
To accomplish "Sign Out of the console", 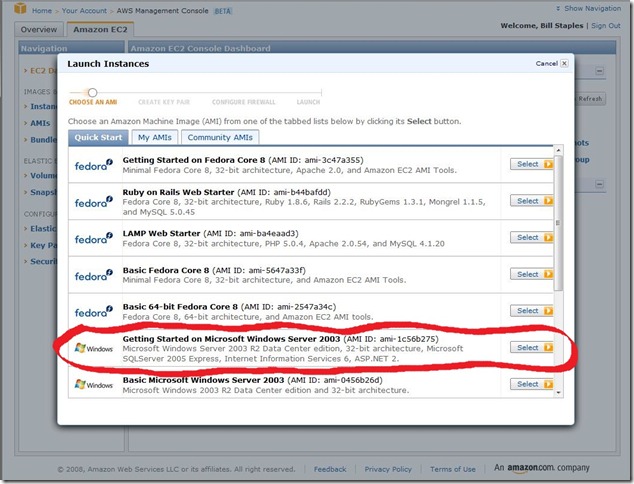I will (606, 25).
